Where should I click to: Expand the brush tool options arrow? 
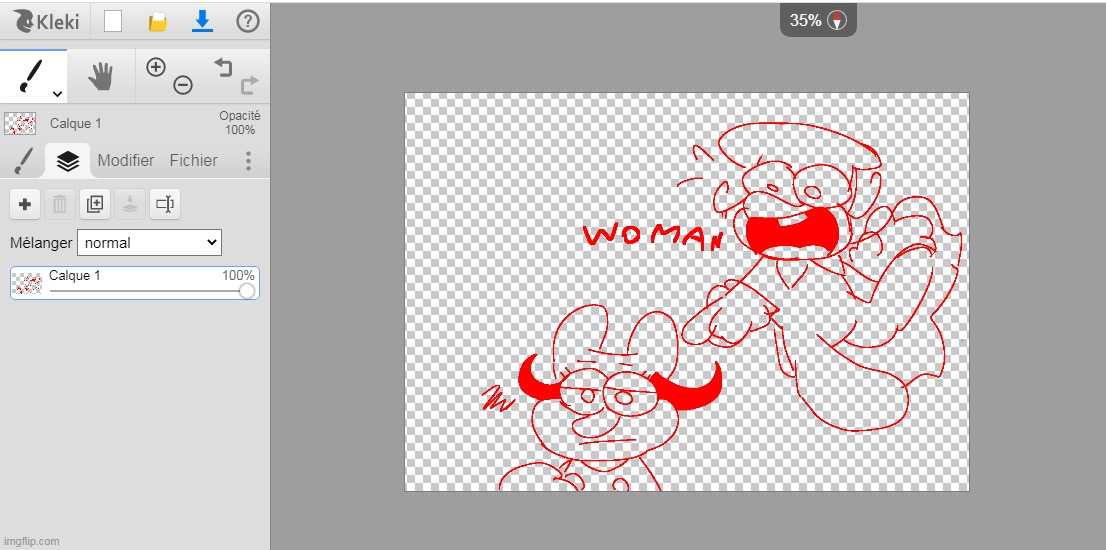click(58, 94)
